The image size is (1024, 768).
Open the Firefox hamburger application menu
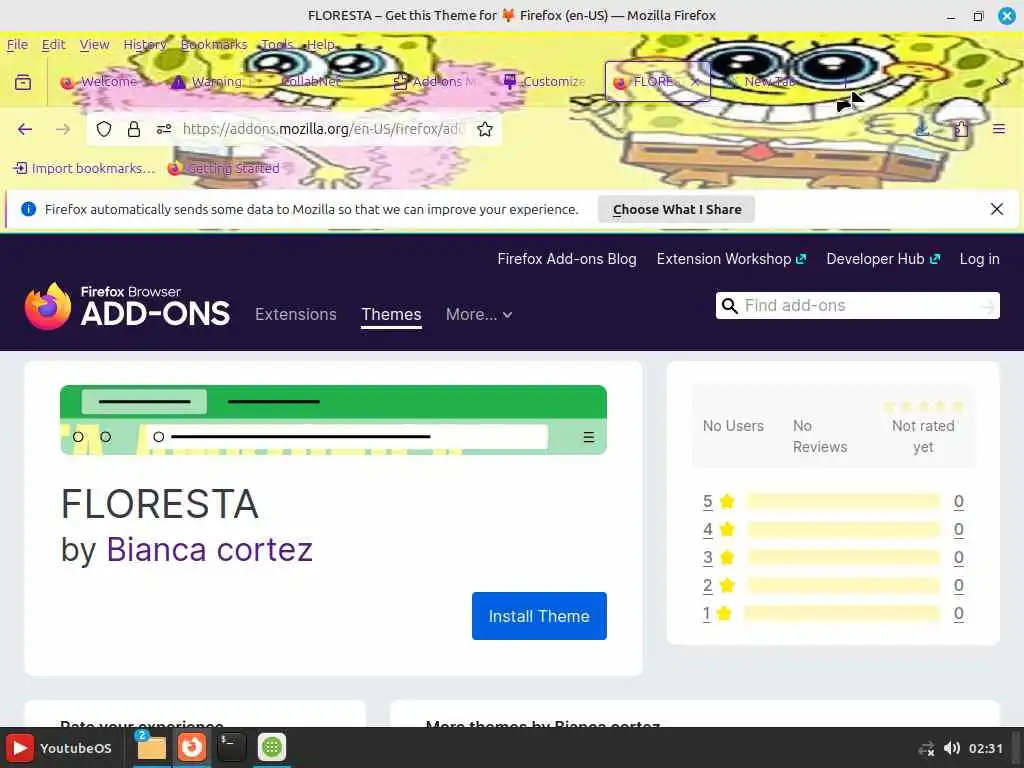click(x=999, y=129)
